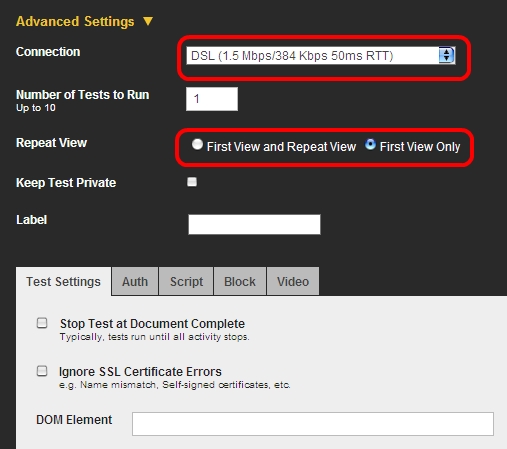
Task: Select First View and Repeat View radio button
Action: 197,145
